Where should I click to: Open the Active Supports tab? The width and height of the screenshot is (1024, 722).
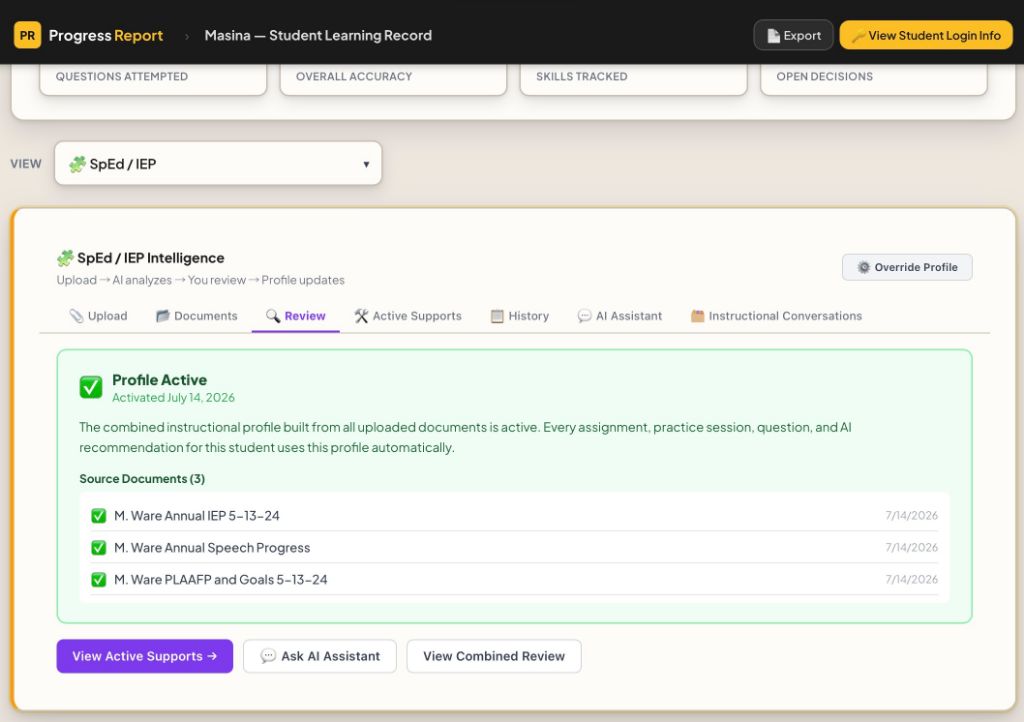[408, 316]
